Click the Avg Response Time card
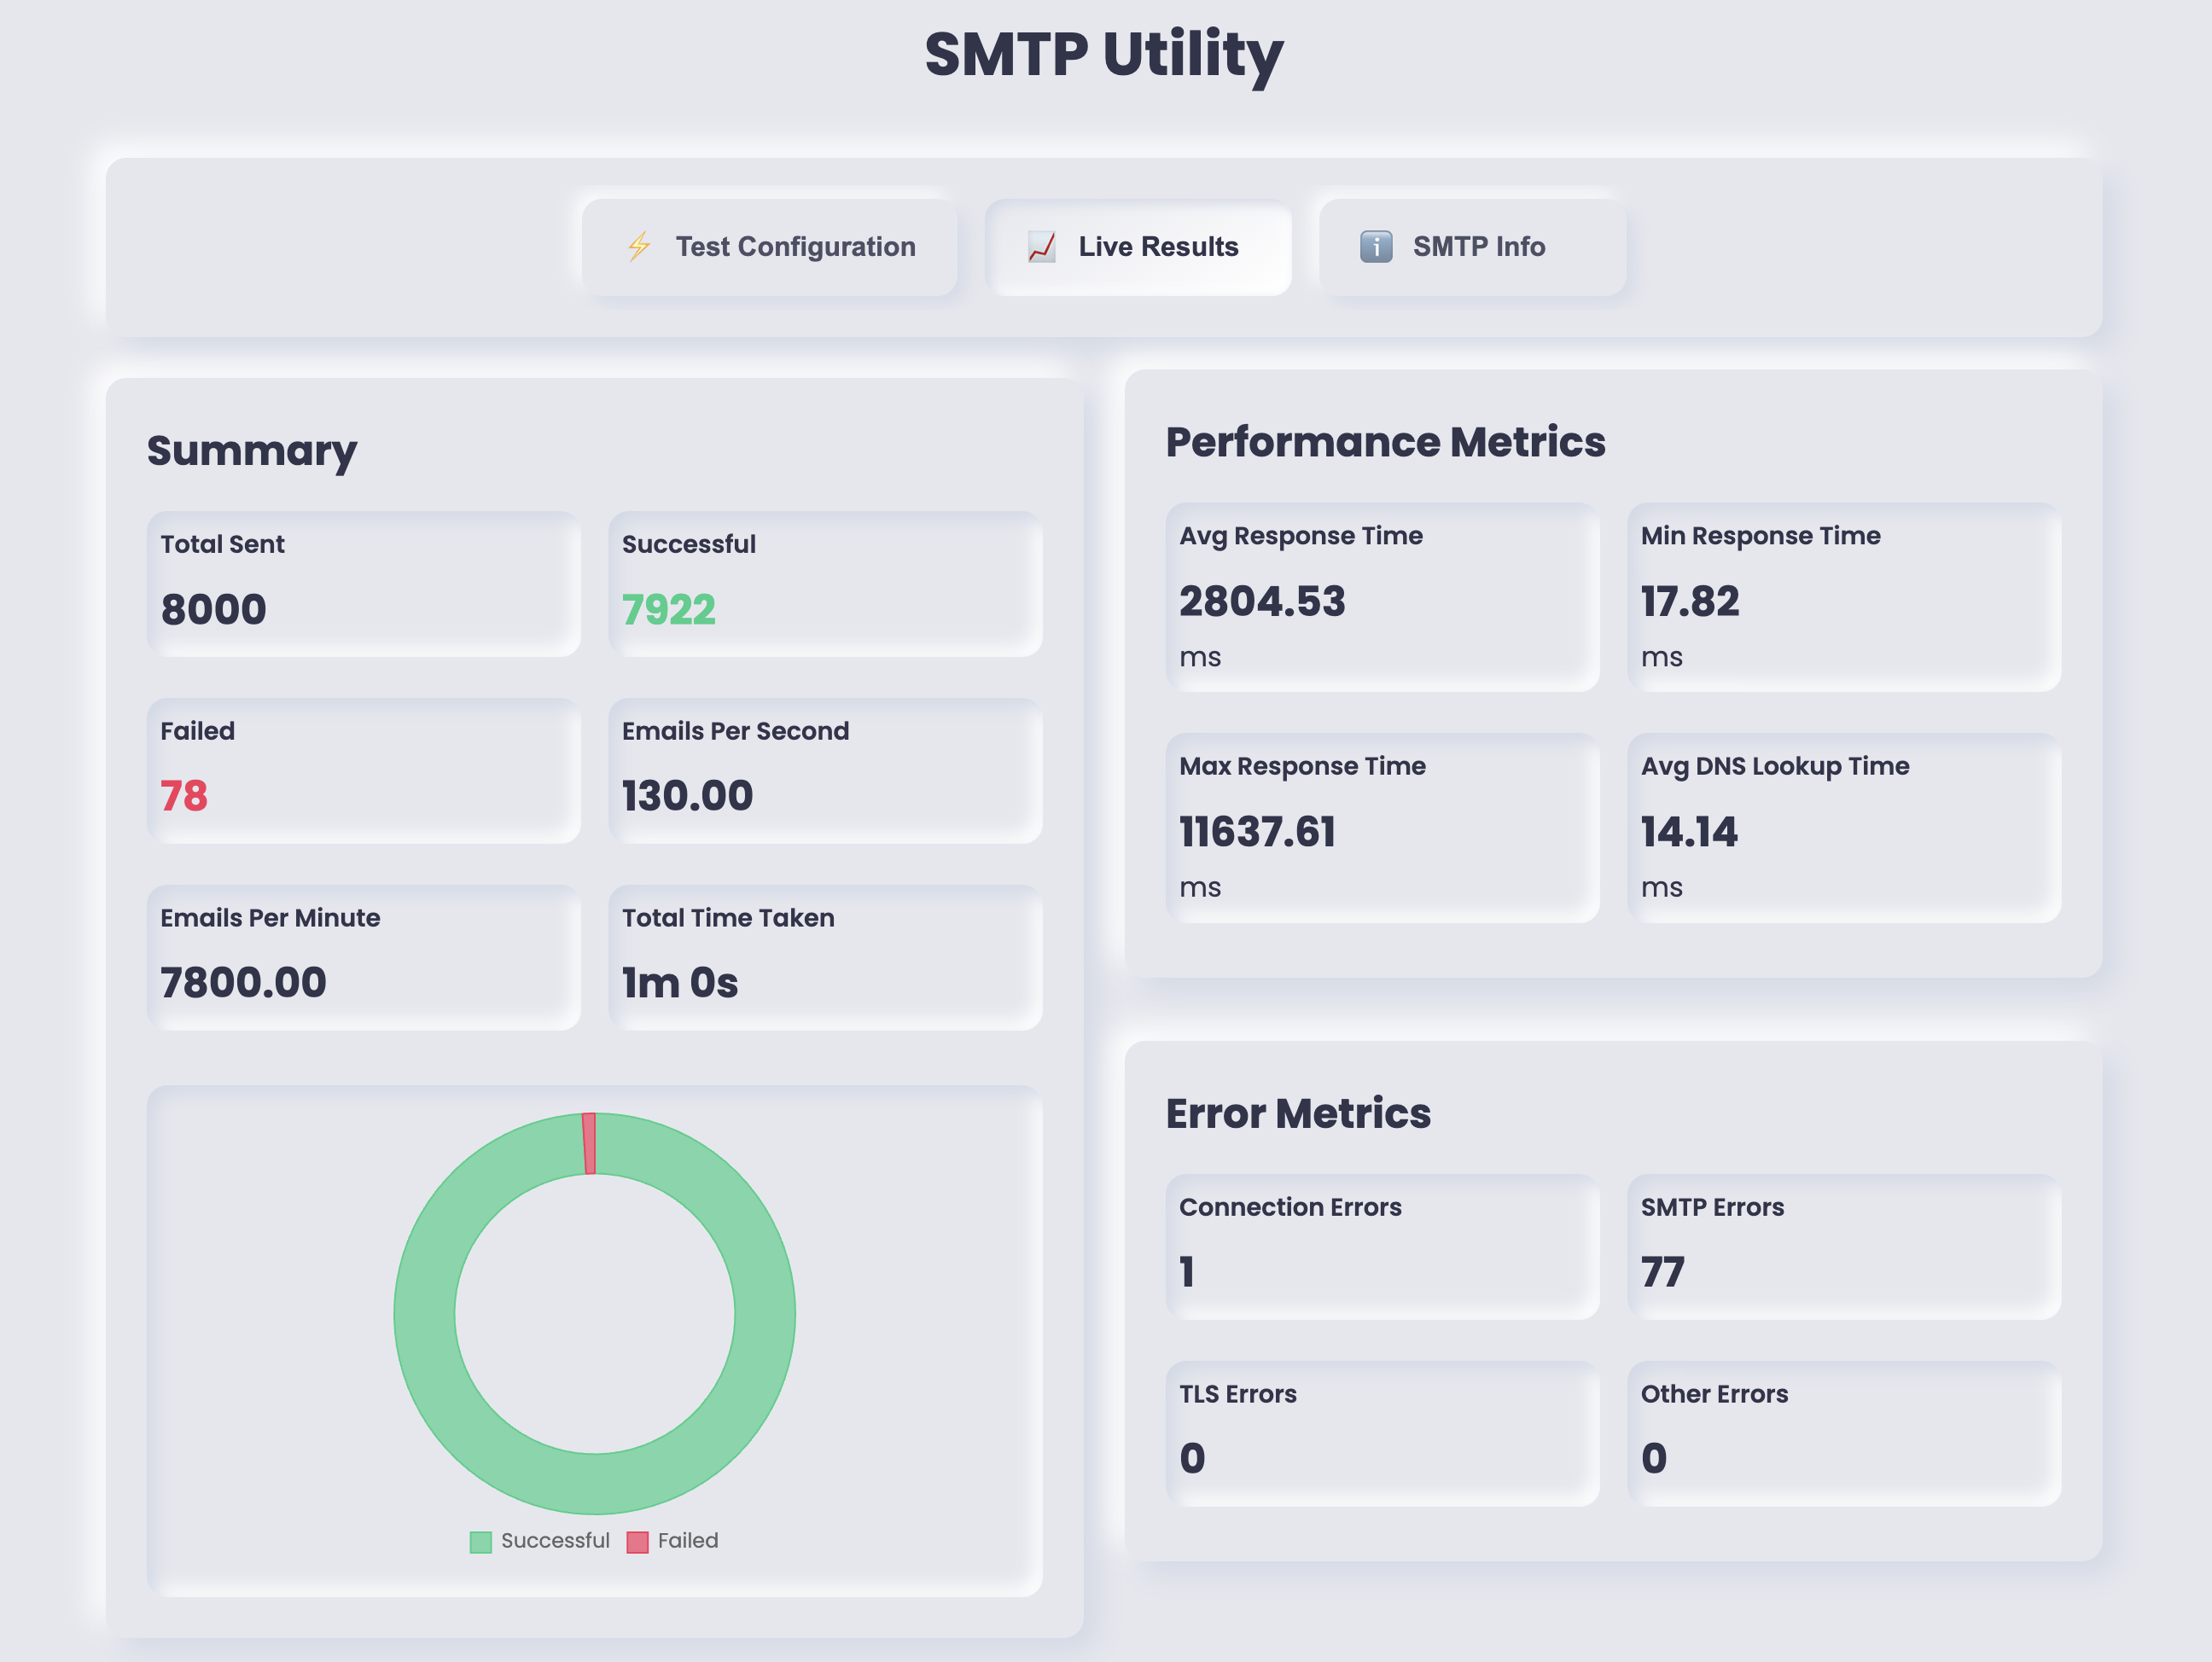The width and height of the screenshot is (2212, 1662). click(x=1382, y=597)
